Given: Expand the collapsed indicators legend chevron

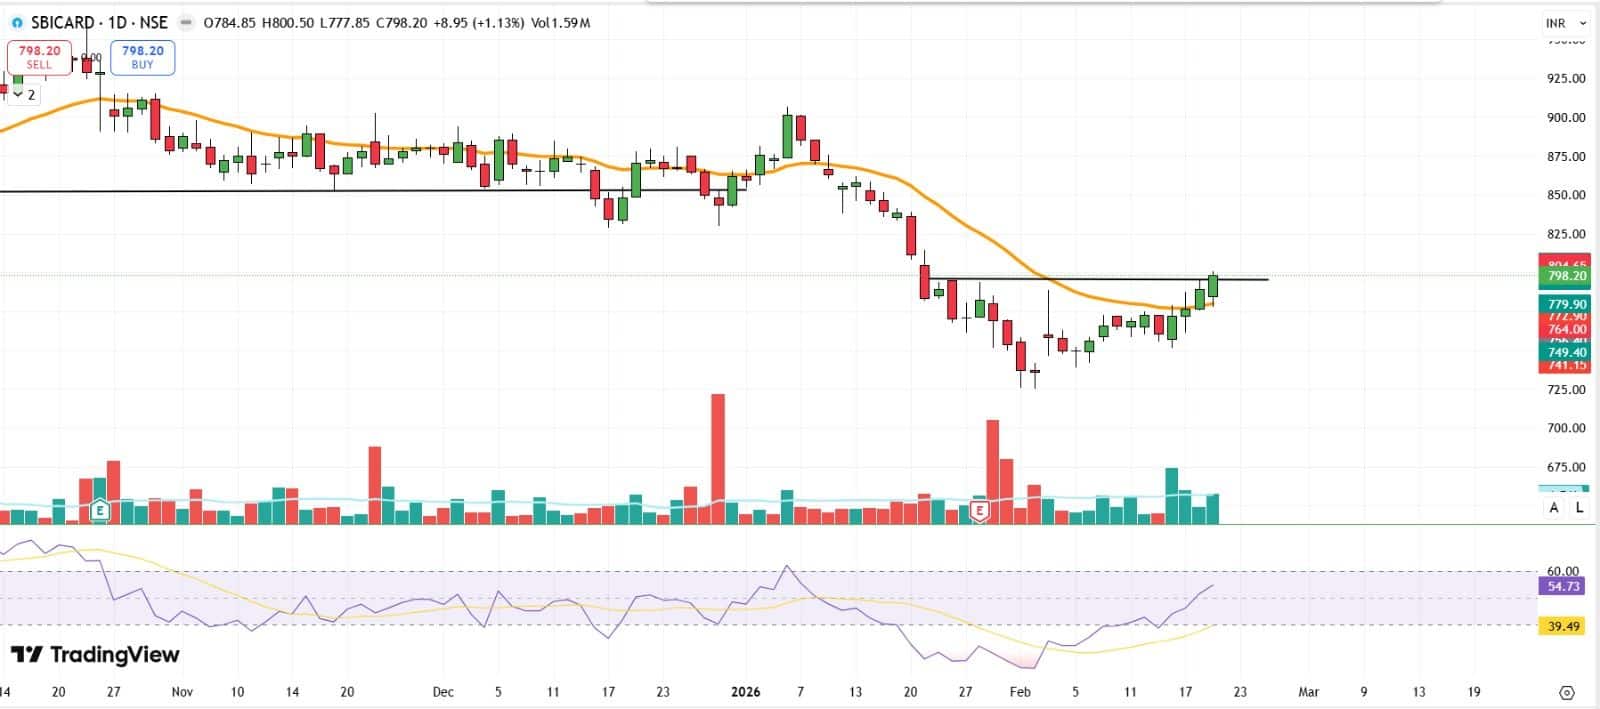Looking at the screenshot, I should tap(19, 95).
